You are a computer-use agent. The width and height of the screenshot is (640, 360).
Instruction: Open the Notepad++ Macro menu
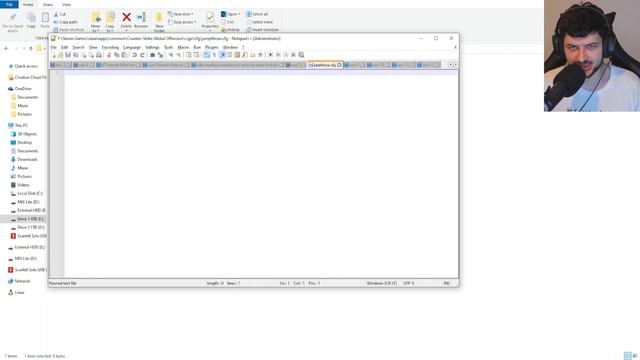183,47
